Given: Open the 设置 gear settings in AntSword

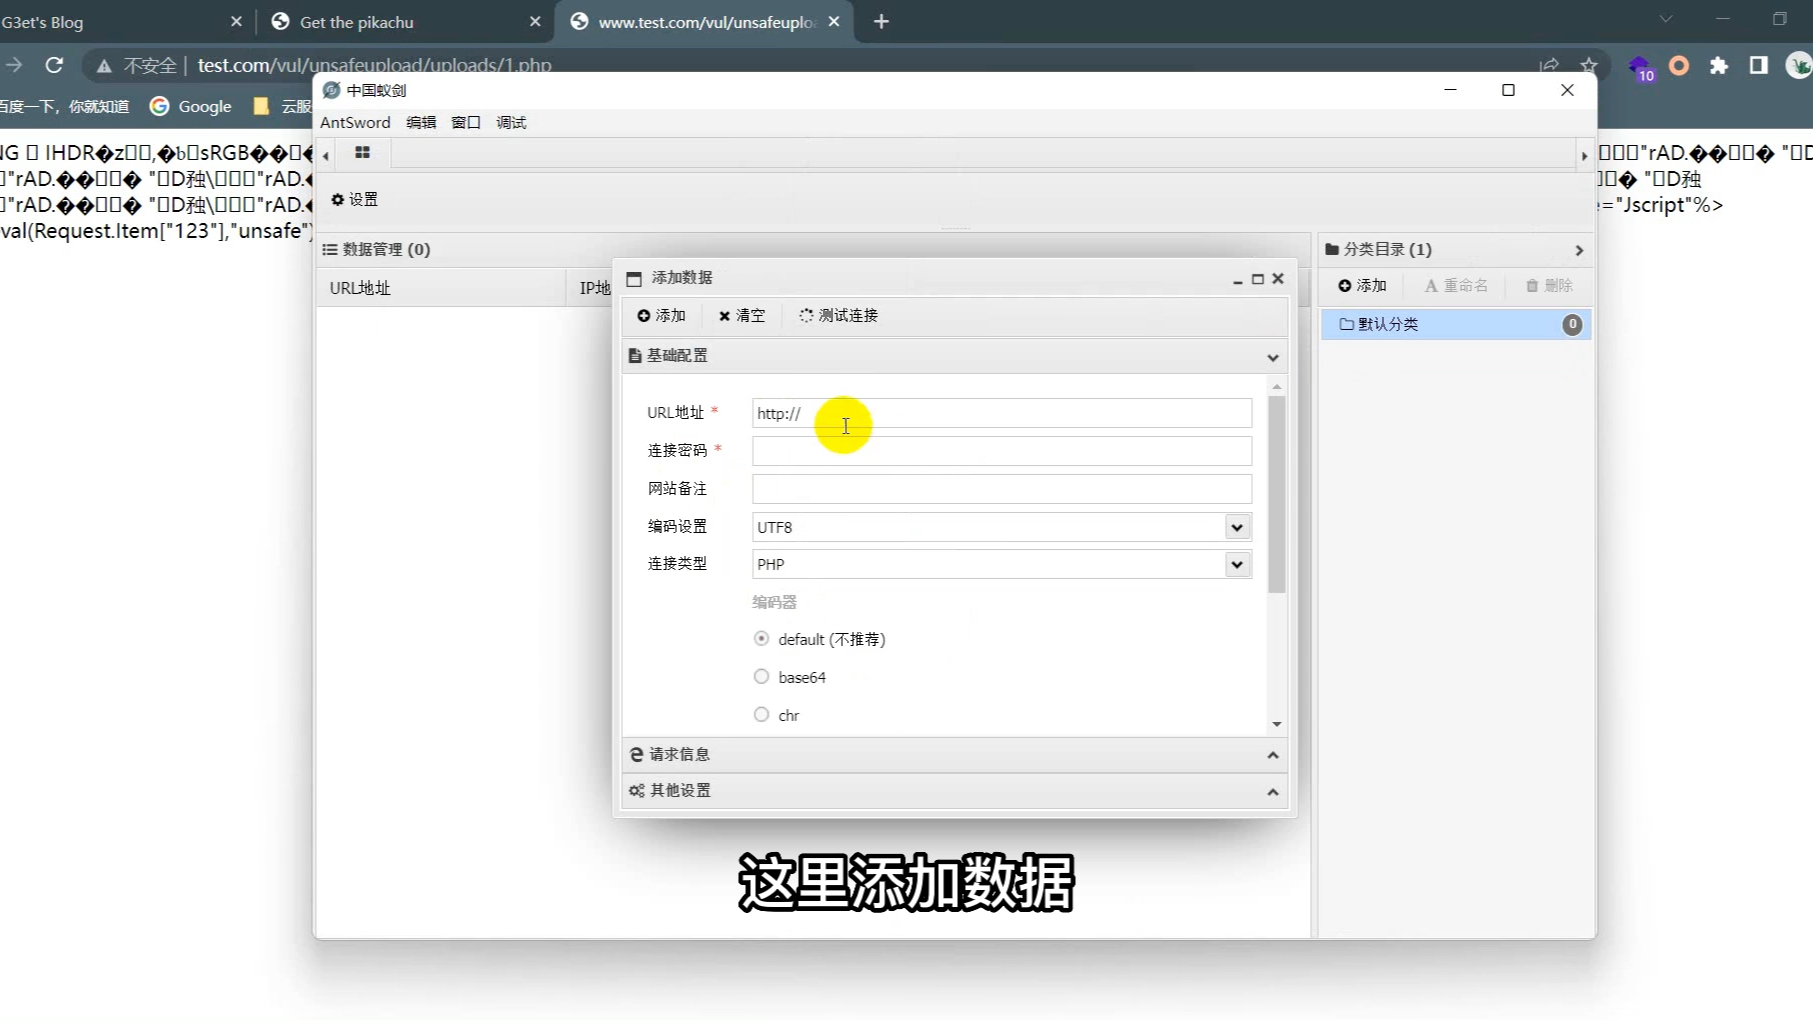Looking at the screenshot, I should point(355,199).
